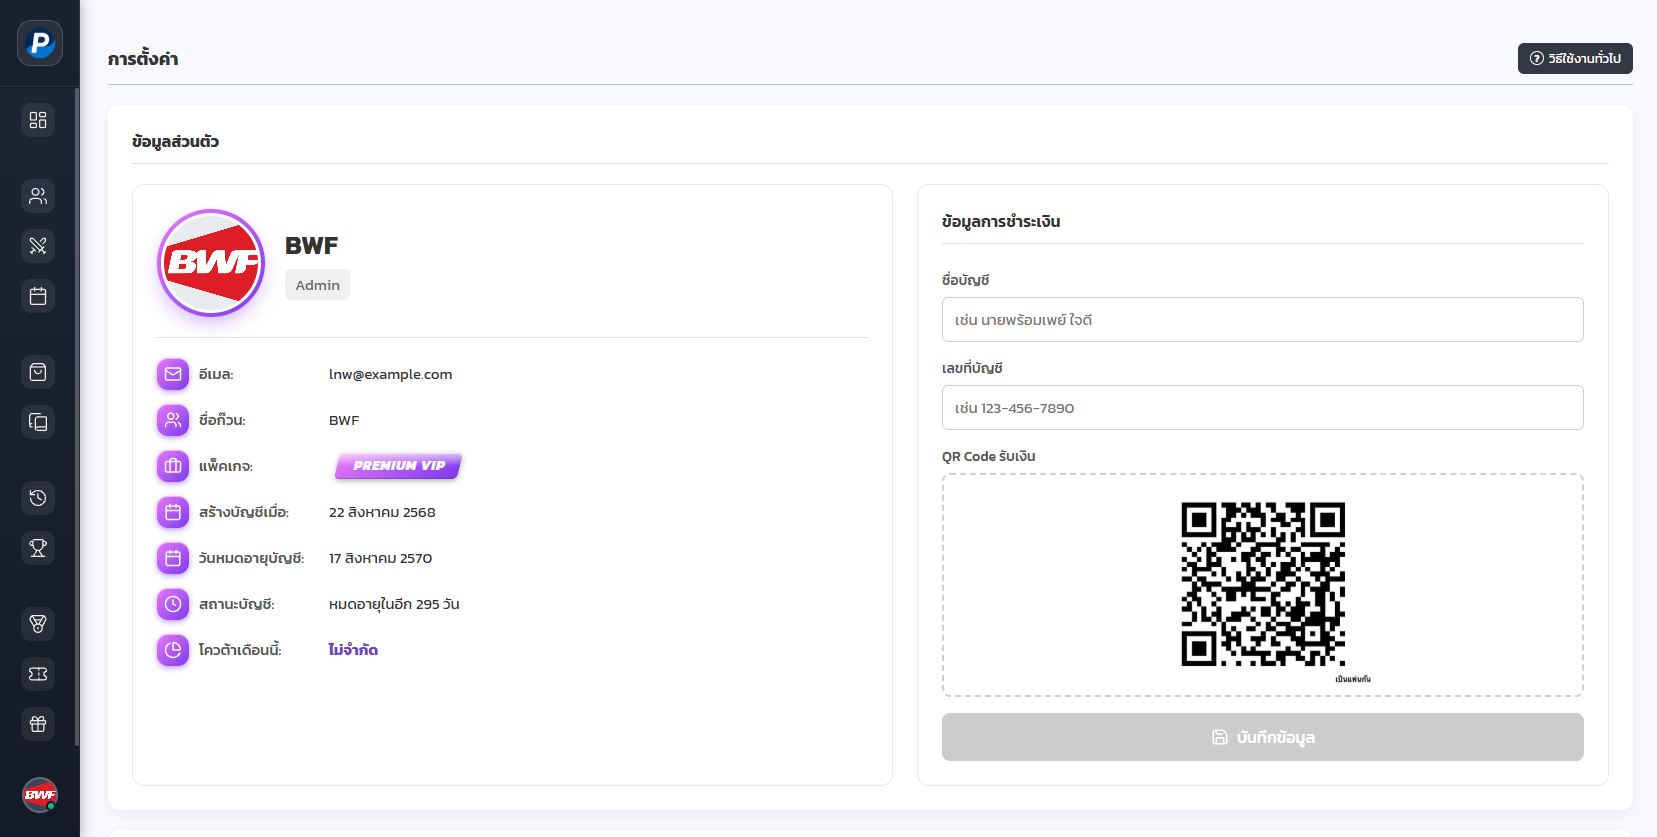The height and width of the screenshot is (837, 1657).
Task: Click the บันทึกข้อมูล save button
Action: (1262, 737)
